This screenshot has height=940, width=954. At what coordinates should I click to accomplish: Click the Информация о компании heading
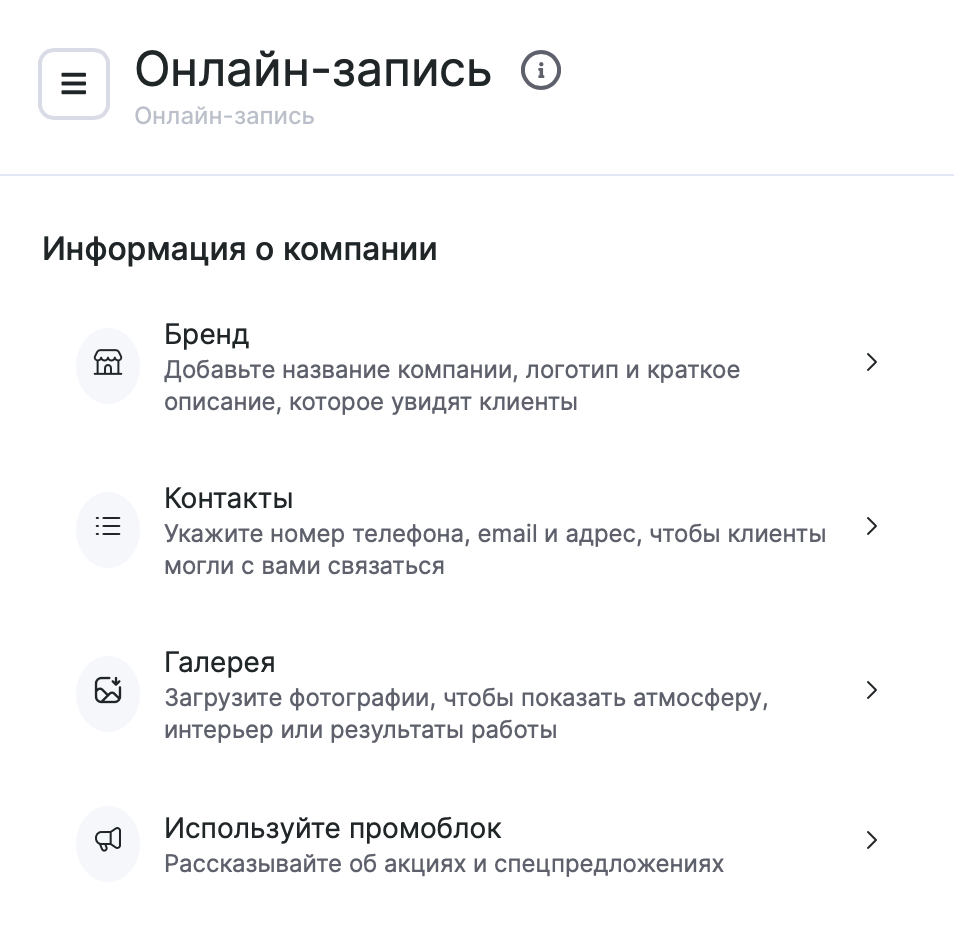click(240, 248)
